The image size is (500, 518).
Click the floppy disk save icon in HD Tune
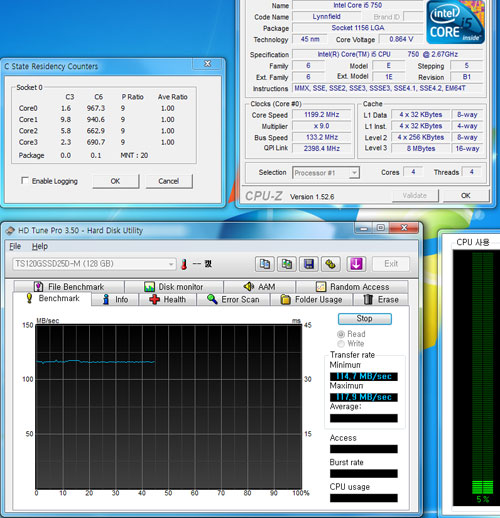309,264
